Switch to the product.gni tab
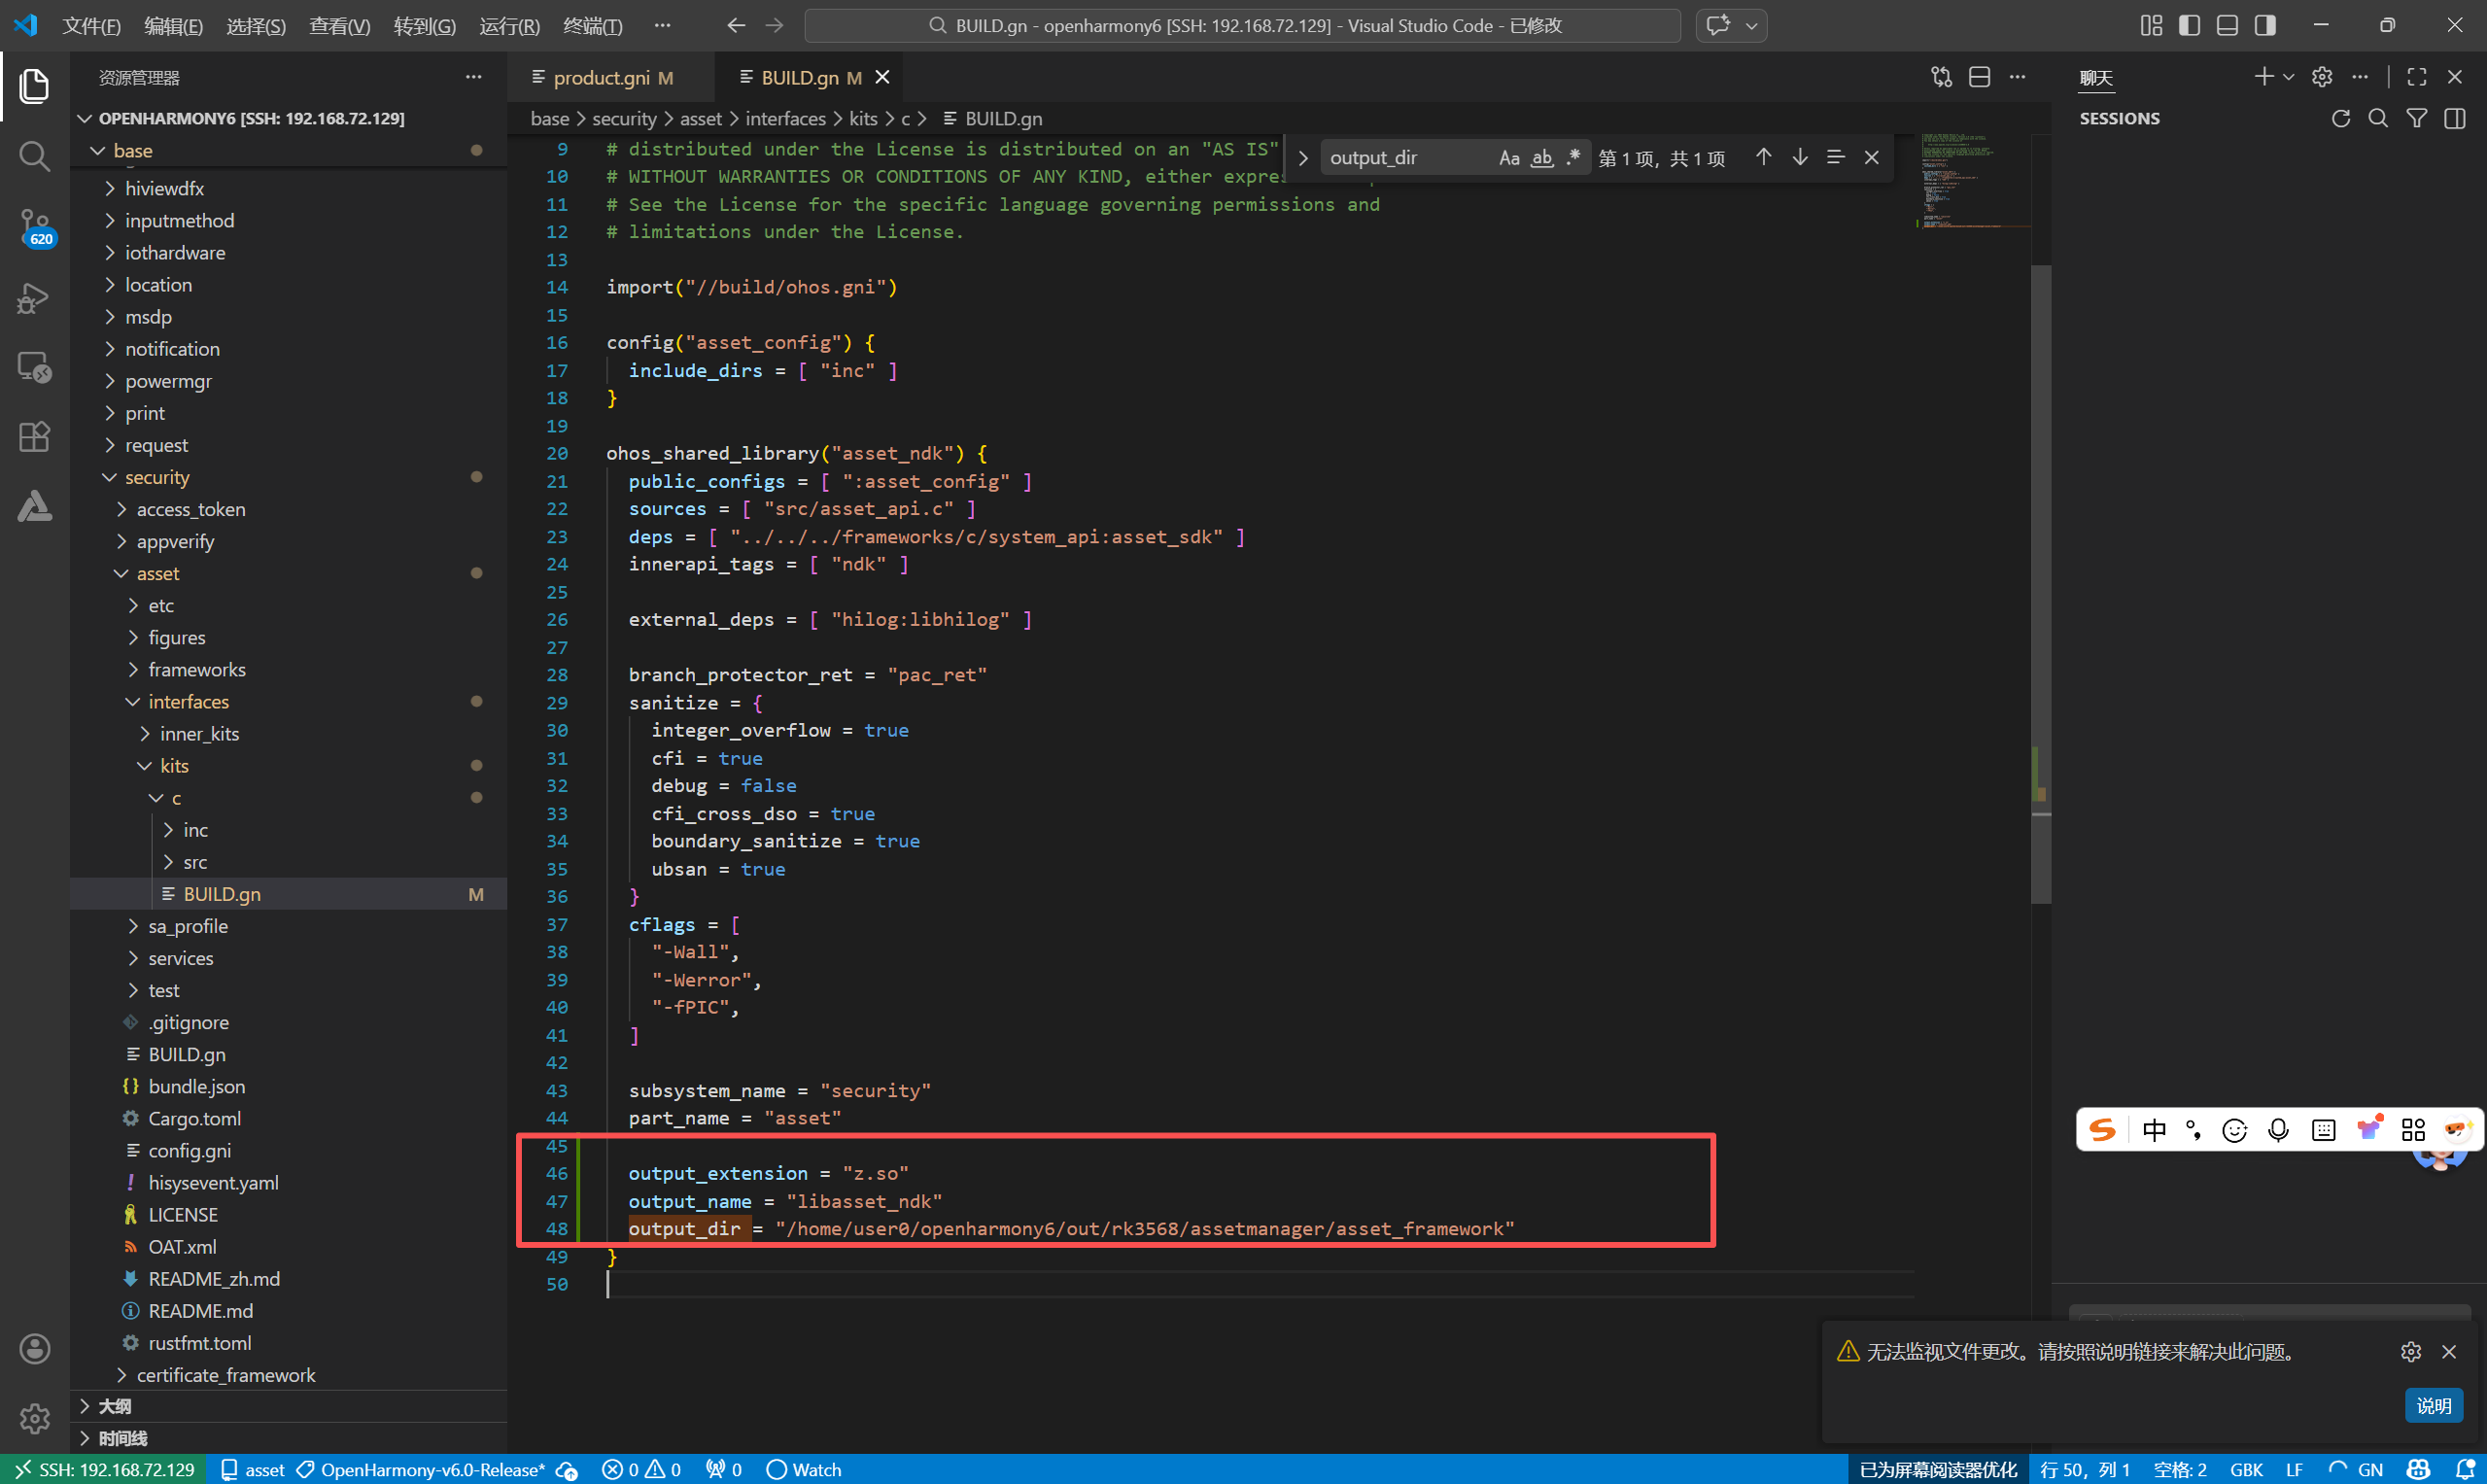This screenshot has height=1484, width=2487. pos(601,77)
